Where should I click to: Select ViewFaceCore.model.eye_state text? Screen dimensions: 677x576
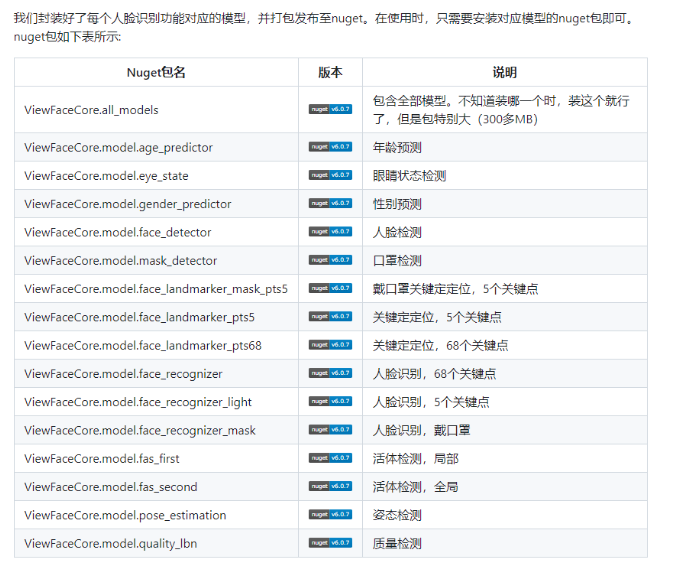[106, 176]
